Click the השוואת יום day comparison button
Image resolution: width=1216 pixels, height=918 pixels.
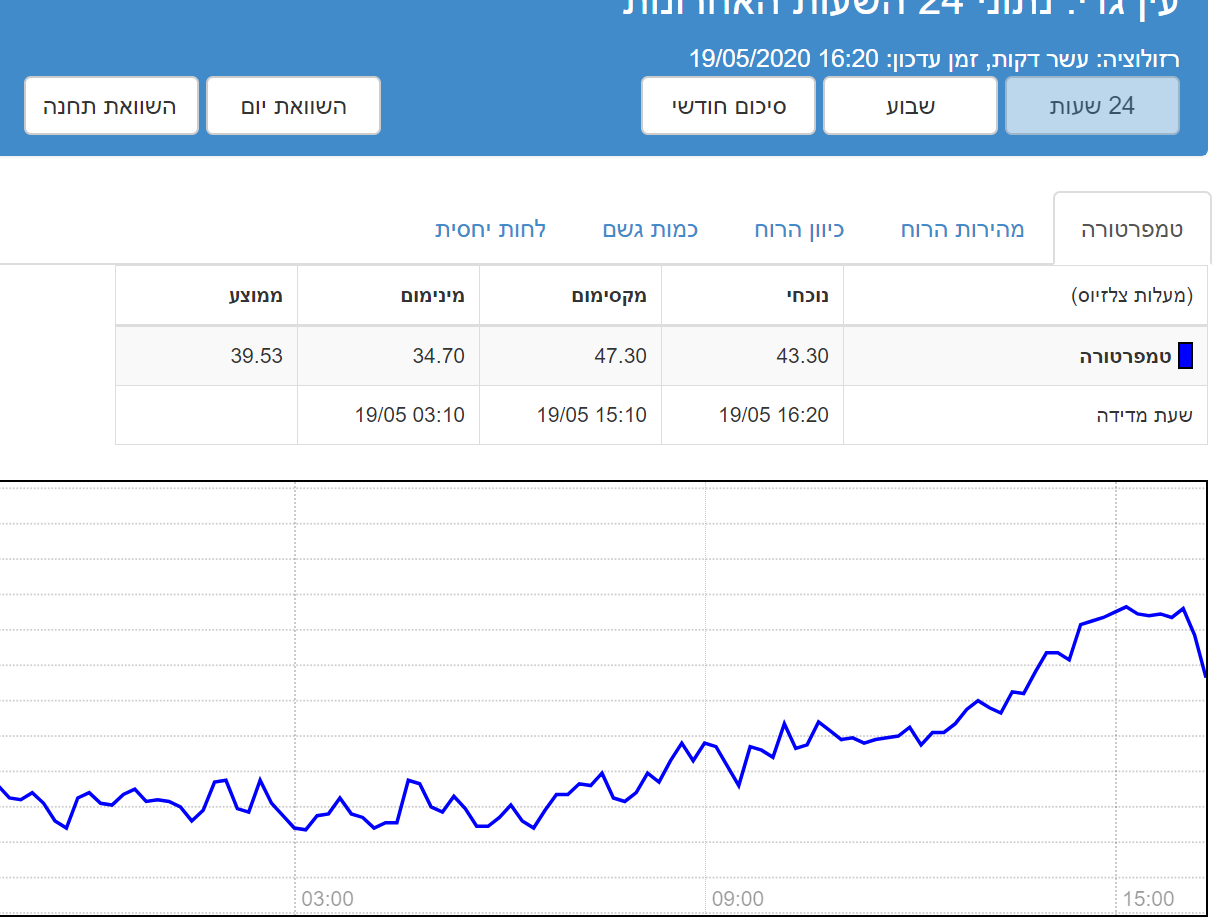[x=293, y=106]
